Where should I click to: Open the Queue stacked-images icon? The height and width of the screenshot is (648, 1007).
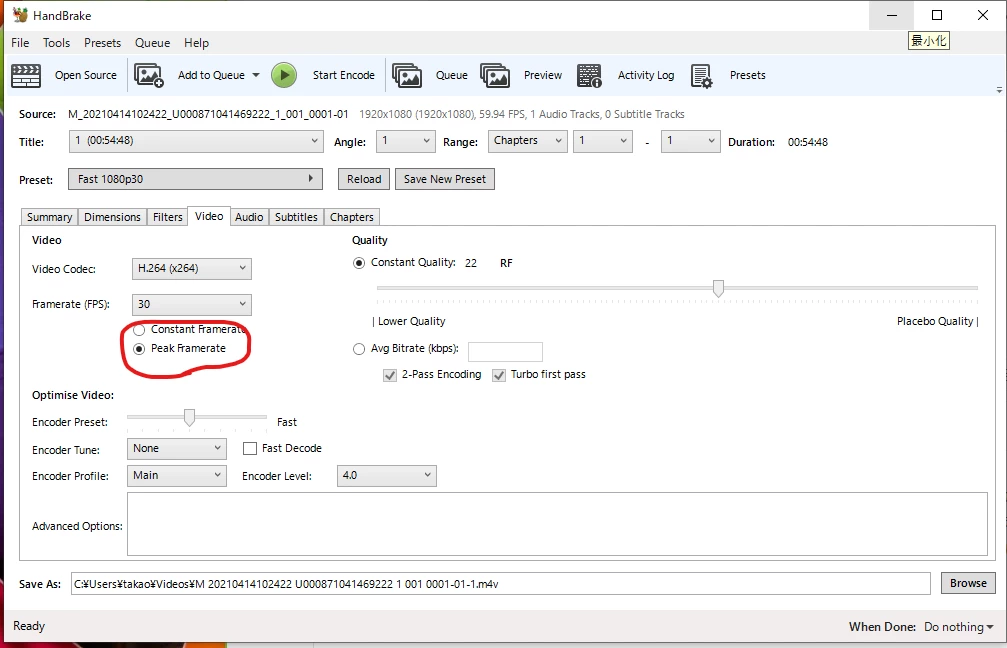point(407,75)
